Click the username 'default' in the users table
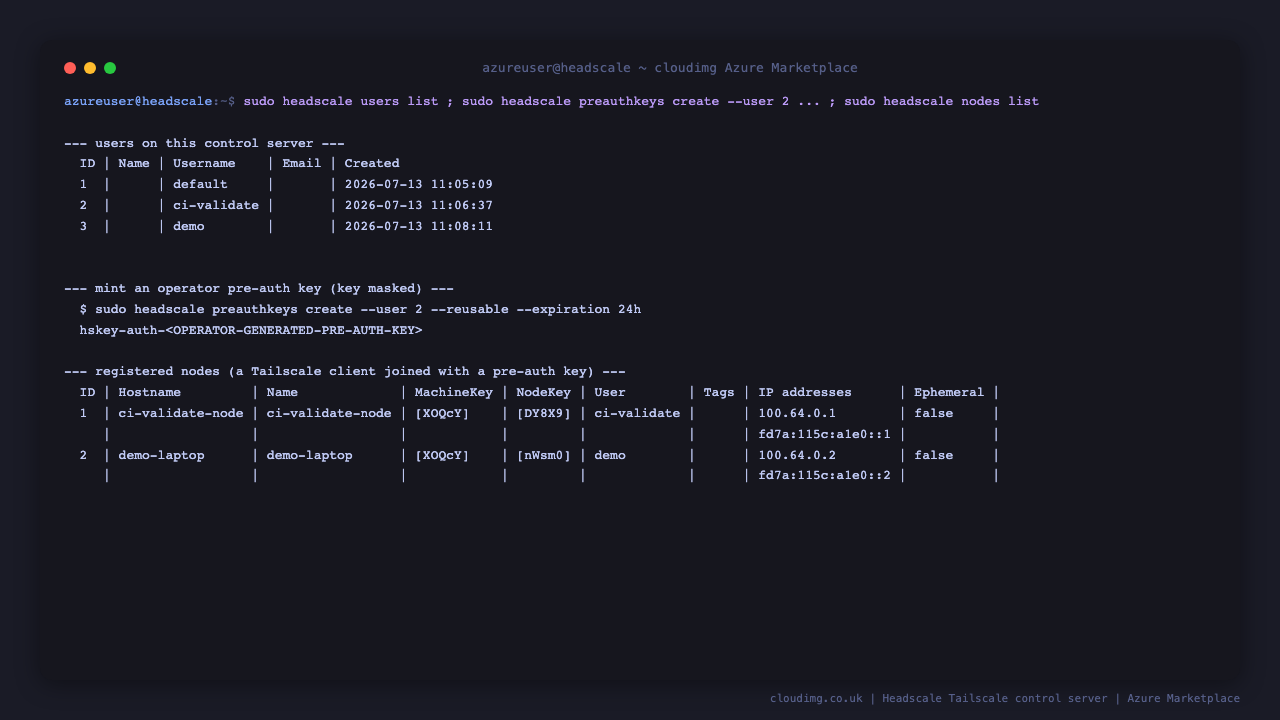Image resolution: width=1280 pixels, height=720 pixels. point(200,184)
